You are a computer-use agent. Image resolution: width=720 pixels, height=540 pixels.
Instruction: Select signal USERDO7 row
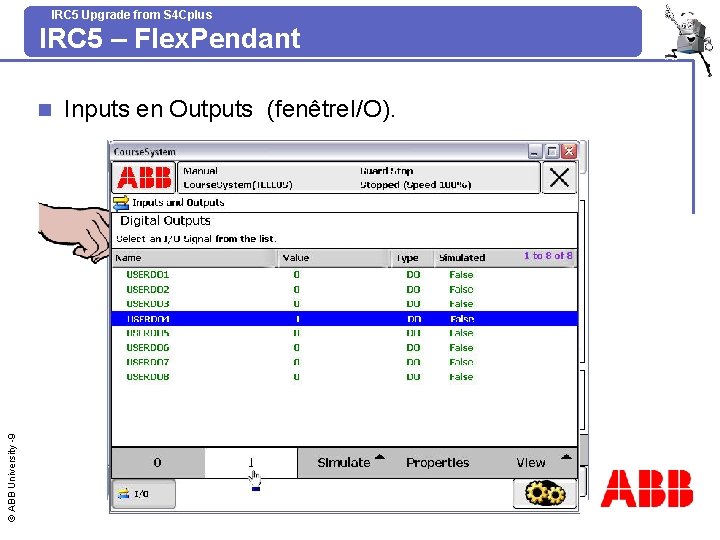click(x=344, y=362)
